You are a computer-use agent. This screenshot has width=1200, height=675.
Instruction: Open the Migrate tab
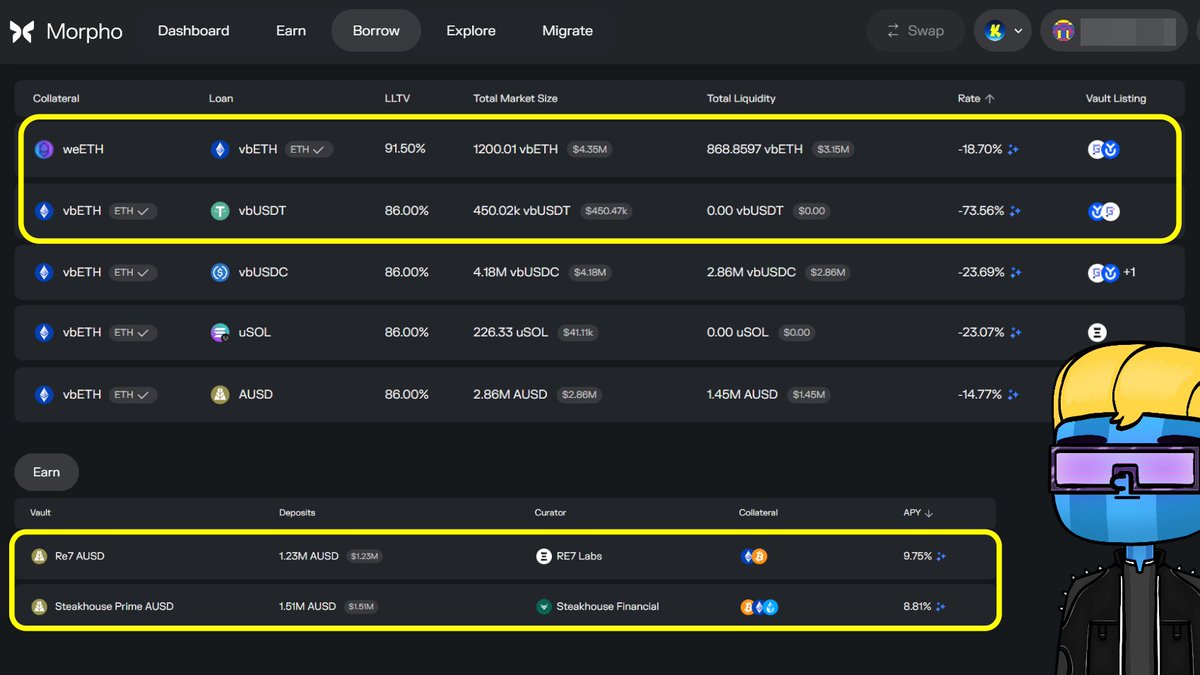tap(567, 31)
